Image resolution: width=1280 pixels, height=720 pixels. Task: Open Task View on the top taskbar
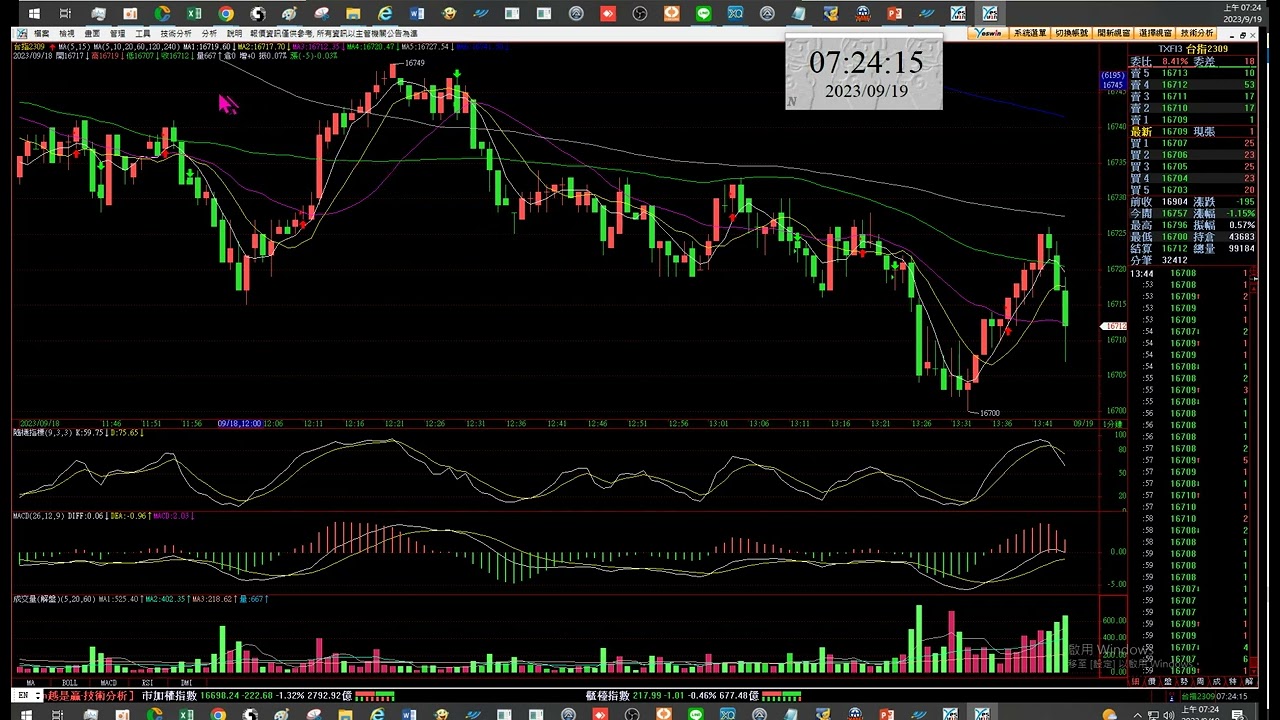pyautogui.click(x=66, y=13)
